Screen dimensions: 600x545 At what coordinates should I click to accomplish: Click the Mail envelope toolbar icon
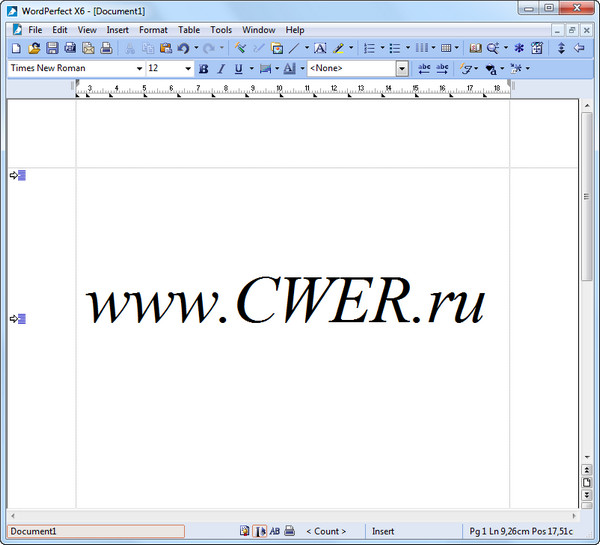[88, 48]
